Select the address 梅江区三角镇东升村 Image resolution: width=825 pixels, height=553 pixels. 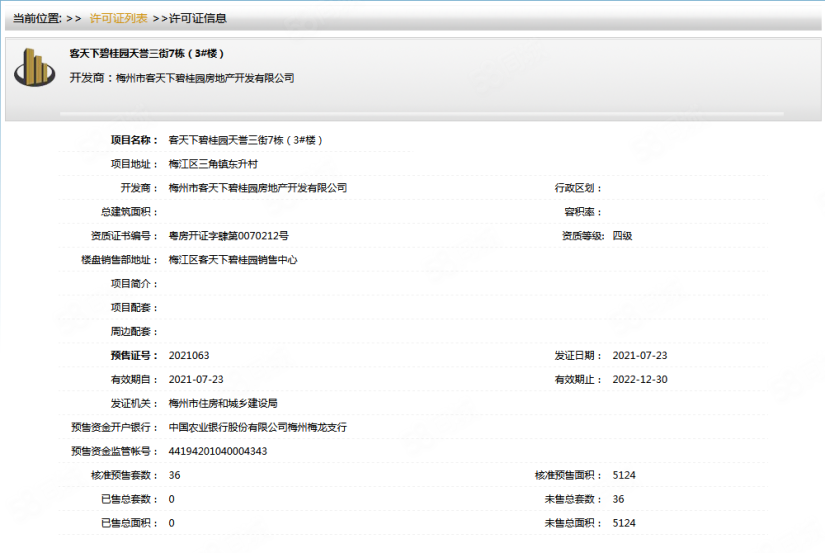tap(213, 164)
